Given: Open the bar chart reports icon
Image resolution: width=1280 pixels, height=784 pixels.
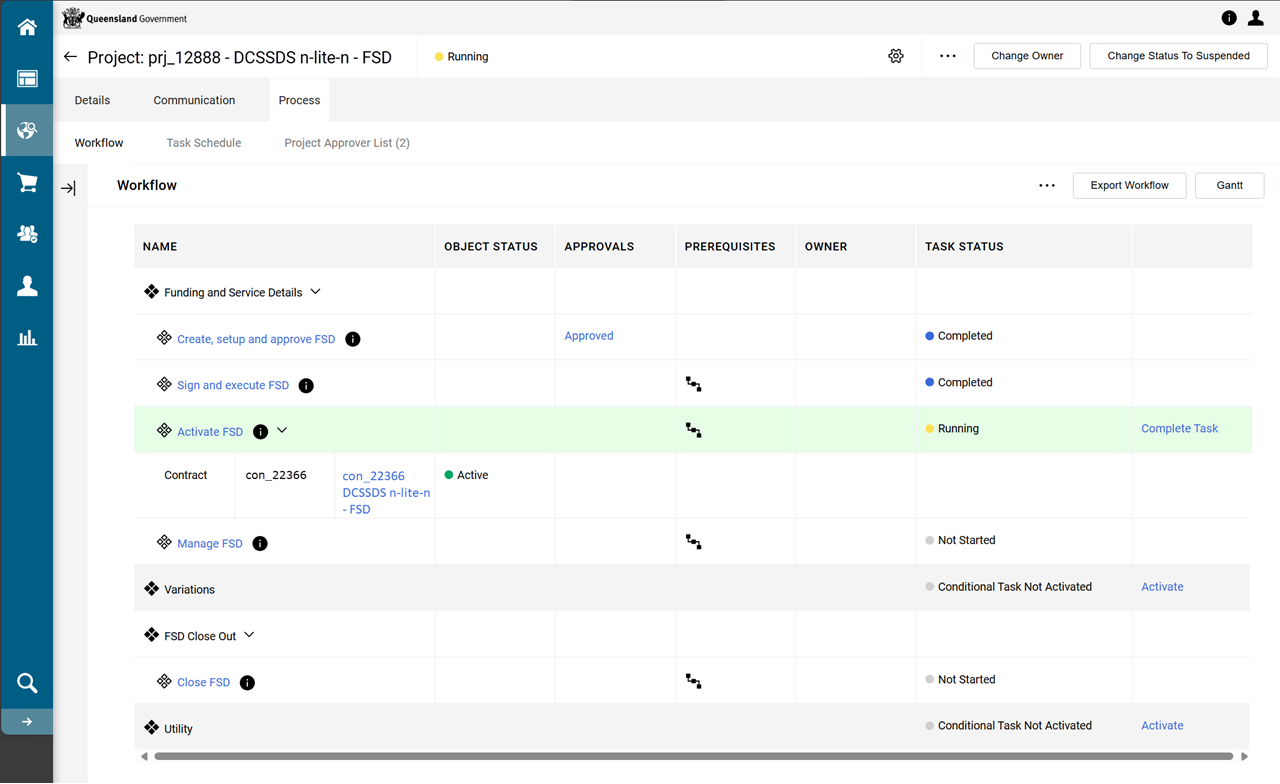Looking at the screenshot, I should [27, 338].
